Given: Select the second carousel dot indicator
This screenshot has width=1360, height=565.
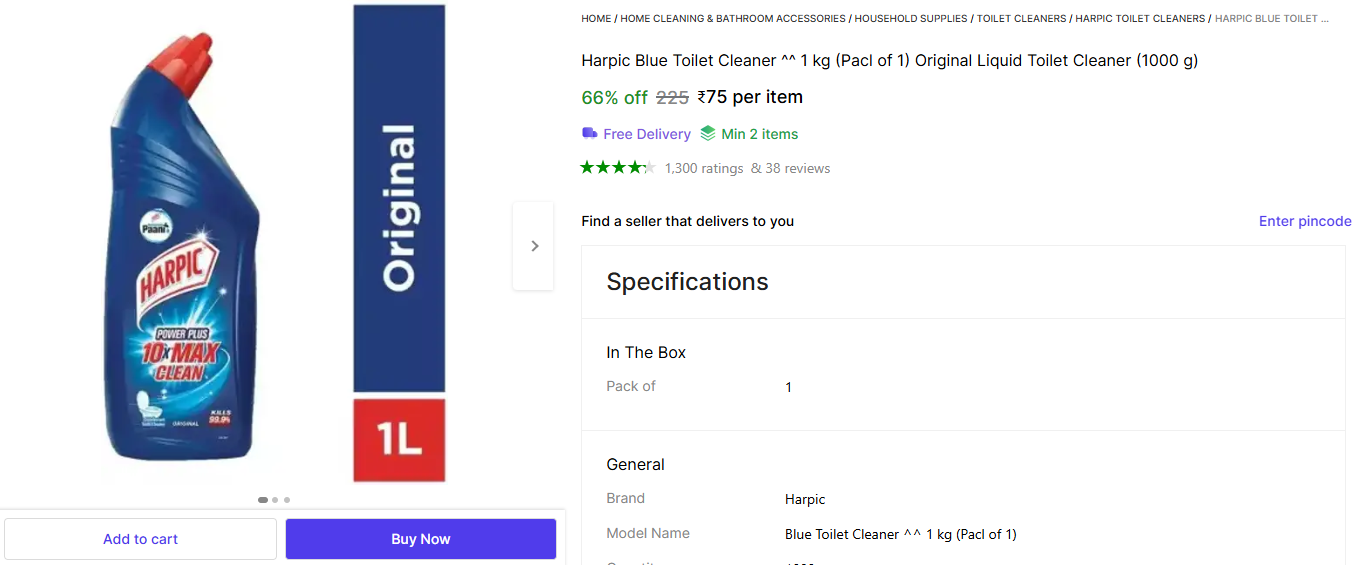Looking at the screenshot, I should click(275, 500).
